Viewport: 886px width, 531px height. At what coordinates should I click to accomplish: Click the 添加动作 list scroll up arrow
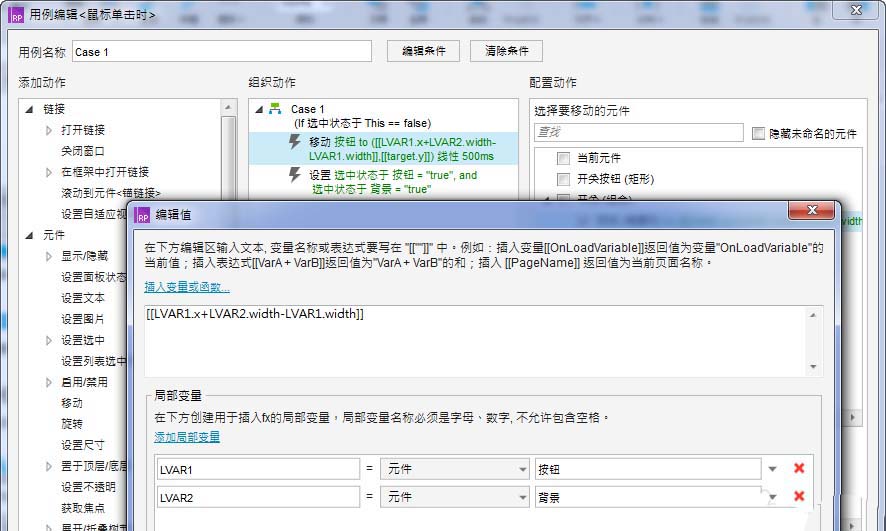click(x=228, y=108)
